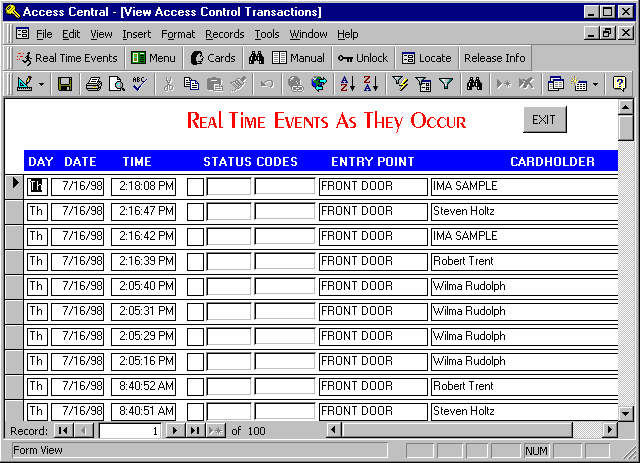Check the status box for 2:18:08 PM row
Image resolution: width=640 pixels, height=463 pixels.
click(x=195, y=186)
